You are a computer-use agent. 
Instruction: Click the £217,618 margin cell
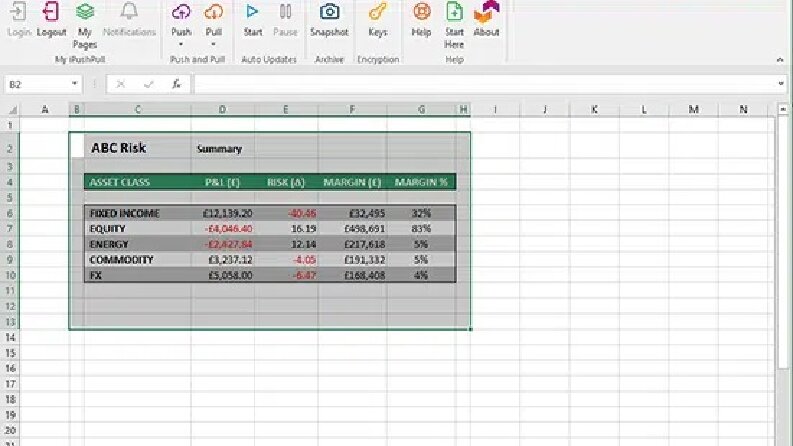point(353,244)
